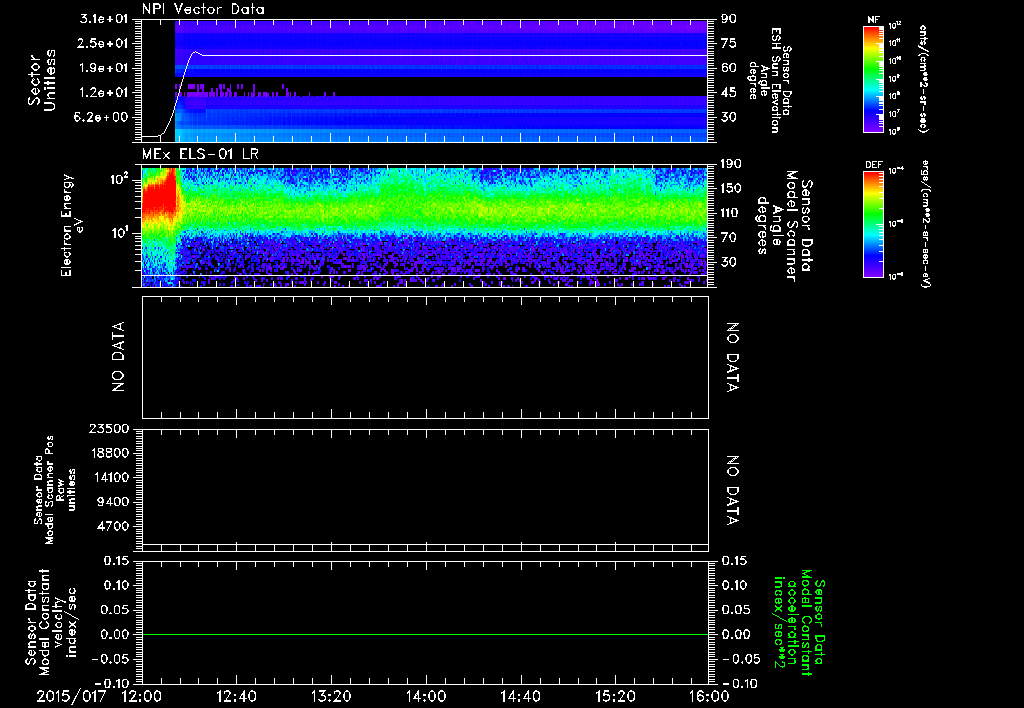The image size is (1024, 708).
Task: Click the "16:00" time axis label
Action: click(x=709, y=697)
